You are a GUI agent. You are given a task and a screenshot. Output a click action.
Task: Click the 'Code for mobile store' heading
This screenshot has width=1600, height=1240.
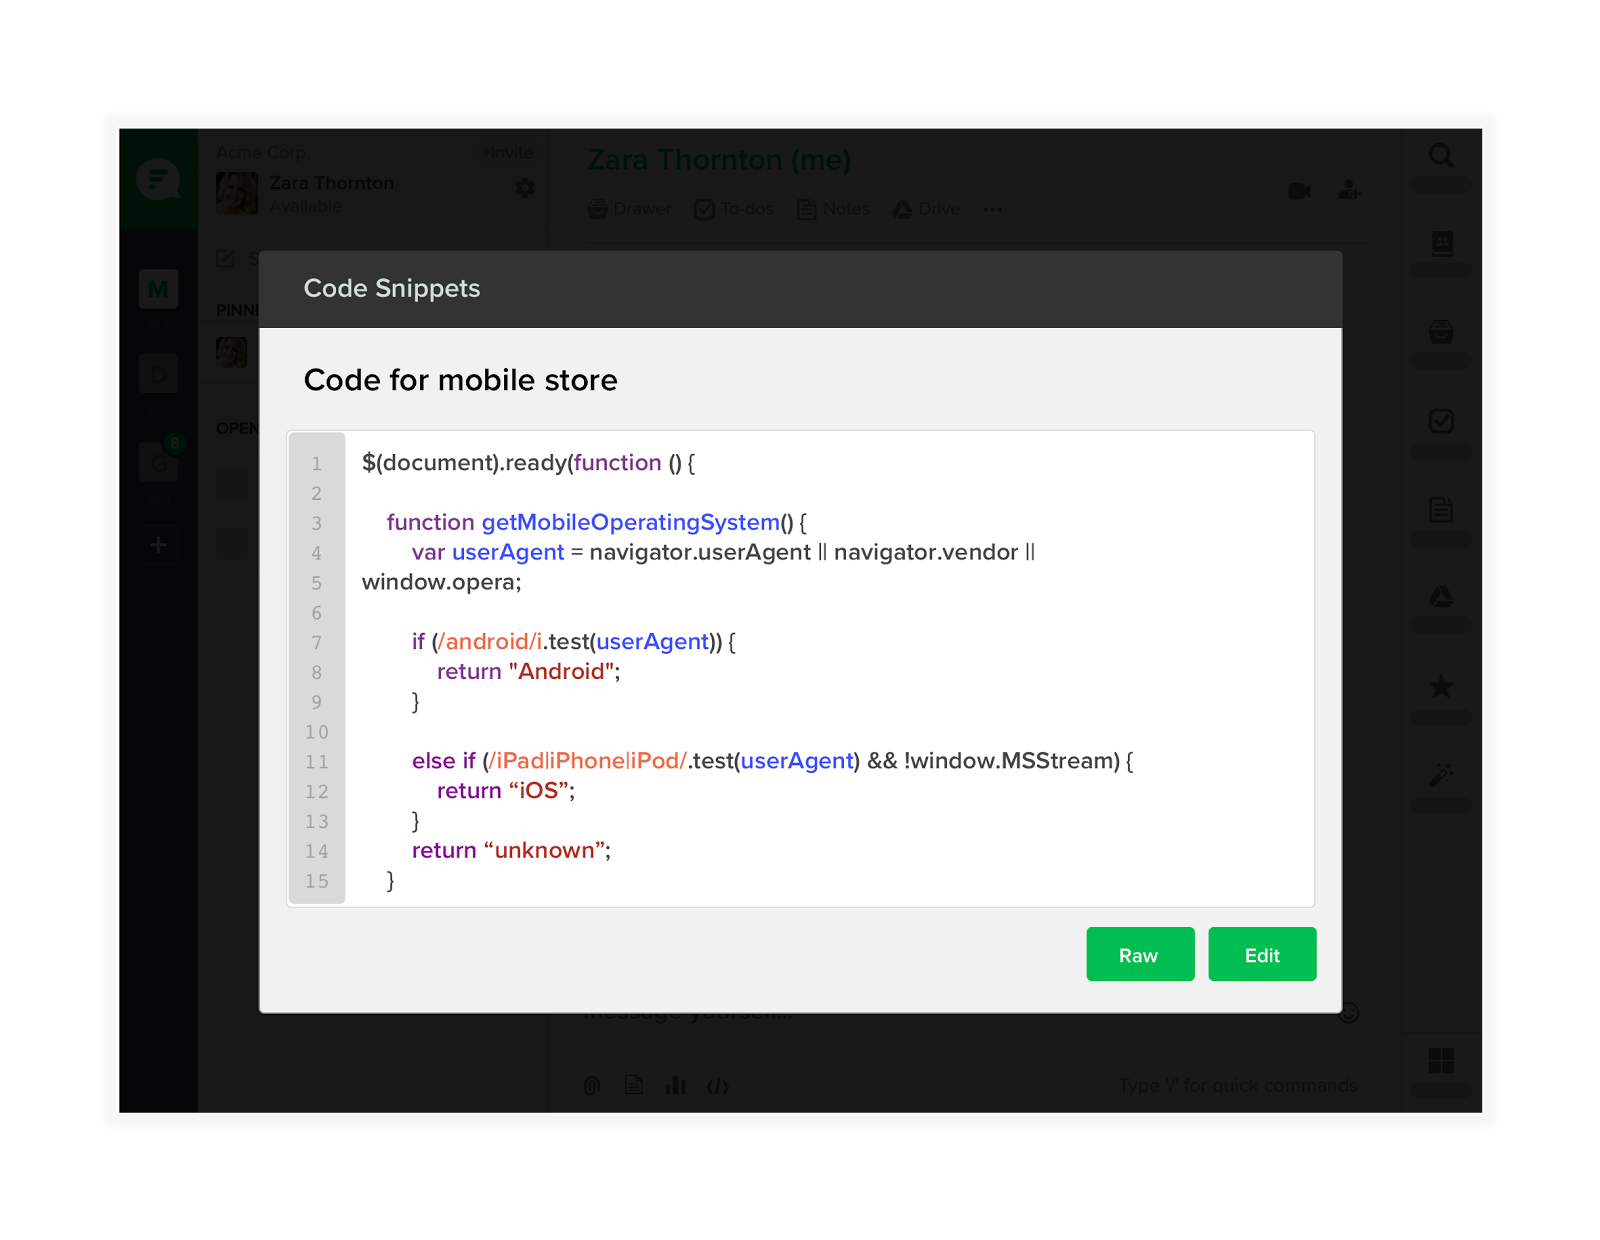(x=461, y=380)
